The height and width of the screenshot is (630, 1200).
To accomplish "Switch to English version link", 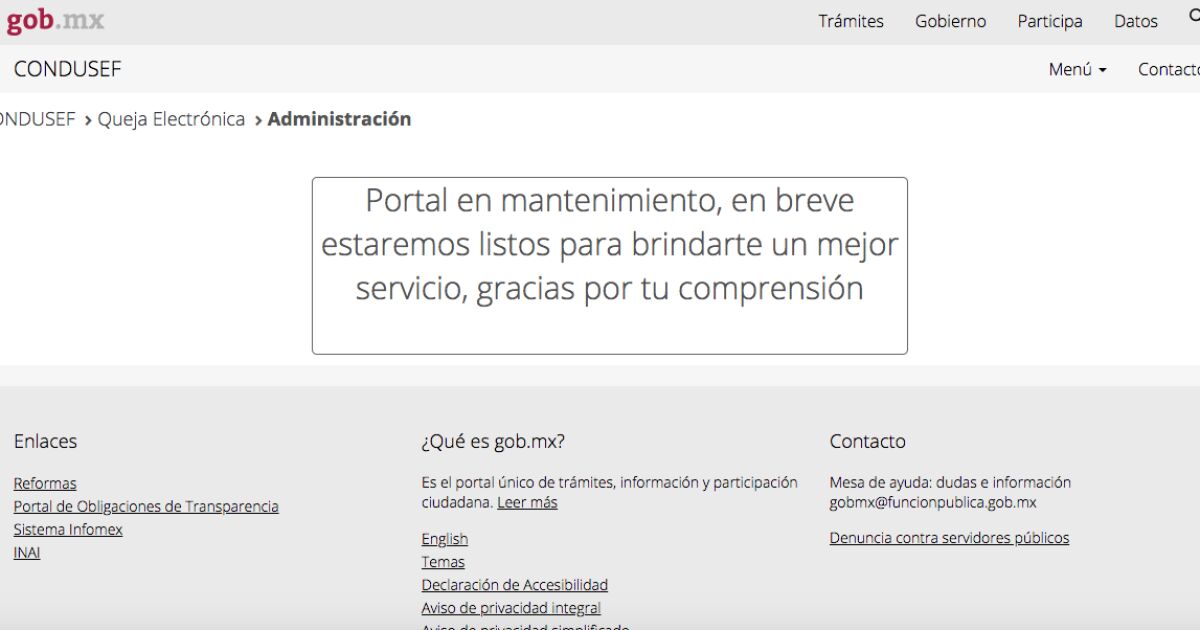I will pos(445,538).
